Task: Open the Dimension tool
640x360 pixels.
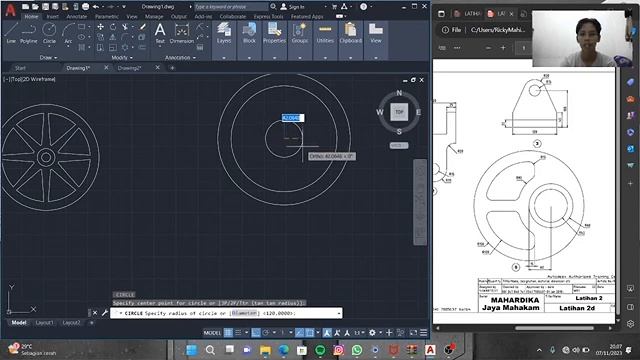Action: [x=182, y=33]
